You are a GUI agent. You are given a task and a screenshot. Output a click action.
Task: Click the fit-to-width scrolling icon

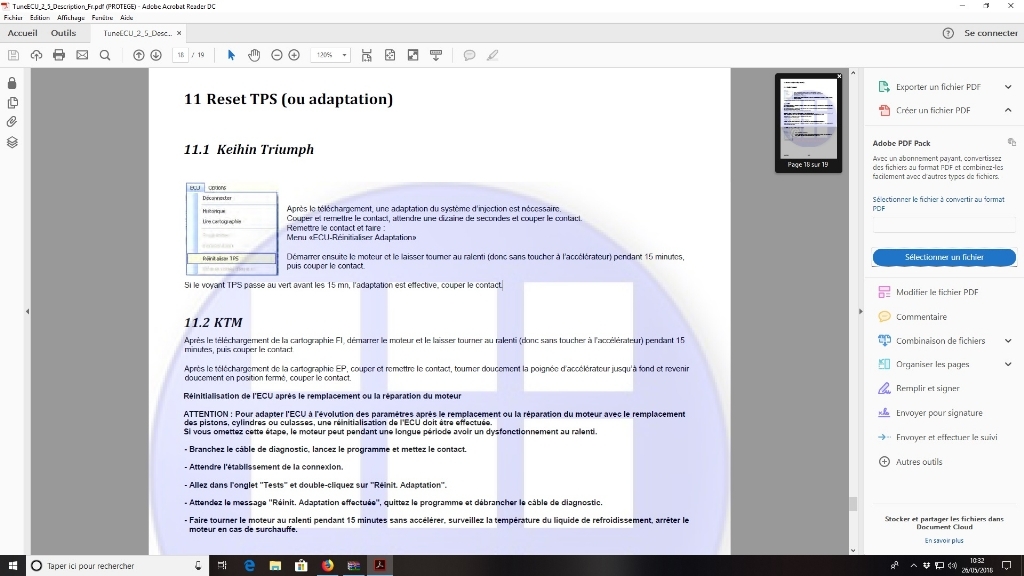coord(366,56)
